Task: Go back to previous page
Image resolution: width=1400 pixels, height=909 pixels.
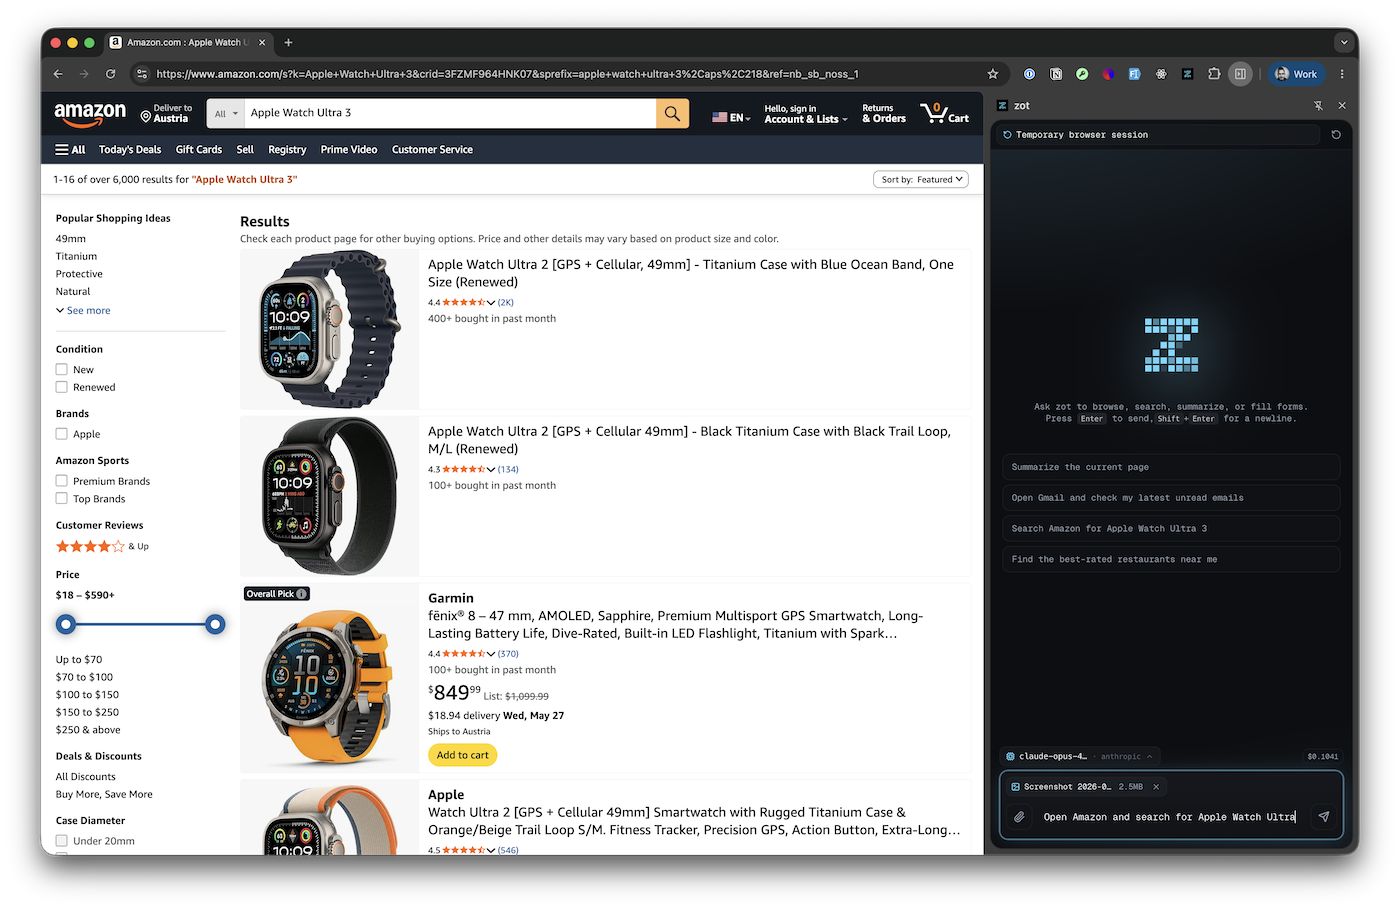Action: click(x=58, y=74)
